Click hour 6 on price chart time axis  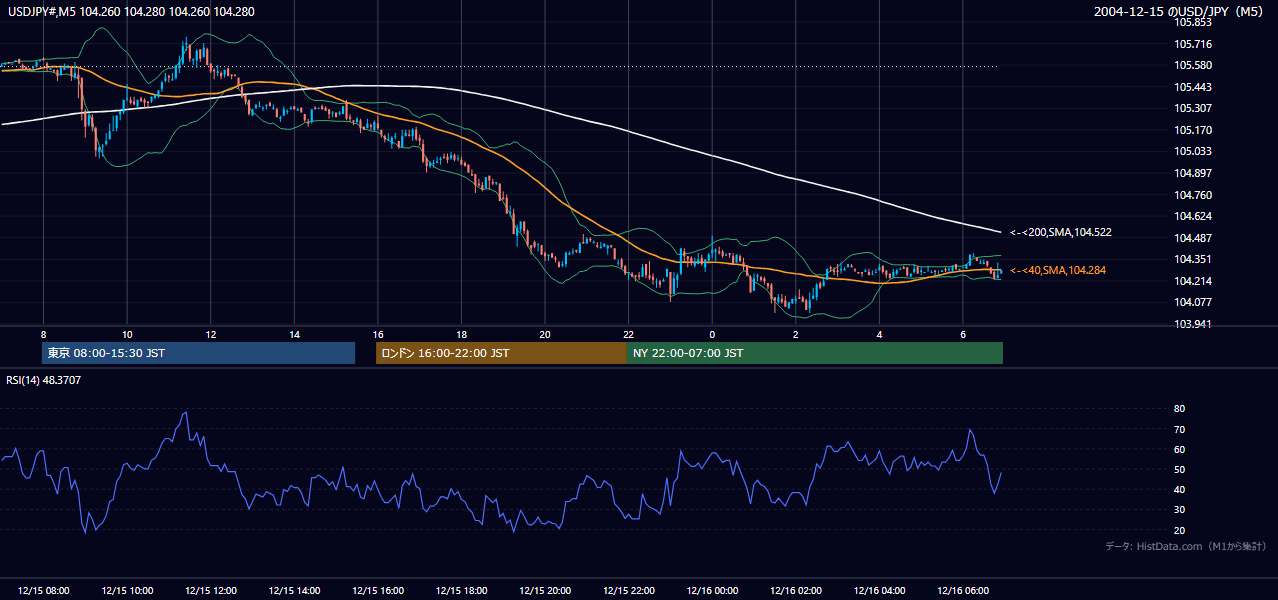click(962, 334)
